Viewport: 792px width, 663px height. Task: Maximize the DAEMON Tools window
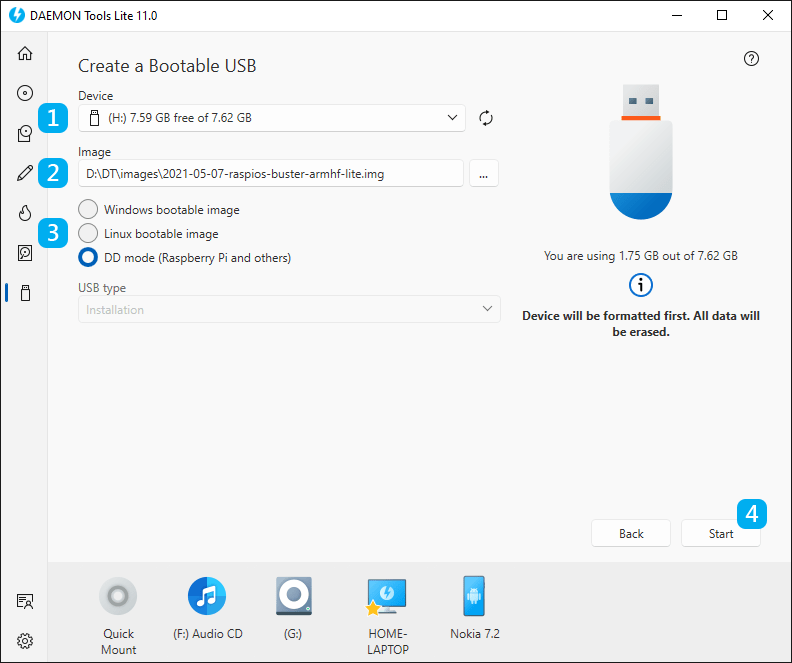click(722, 16)
